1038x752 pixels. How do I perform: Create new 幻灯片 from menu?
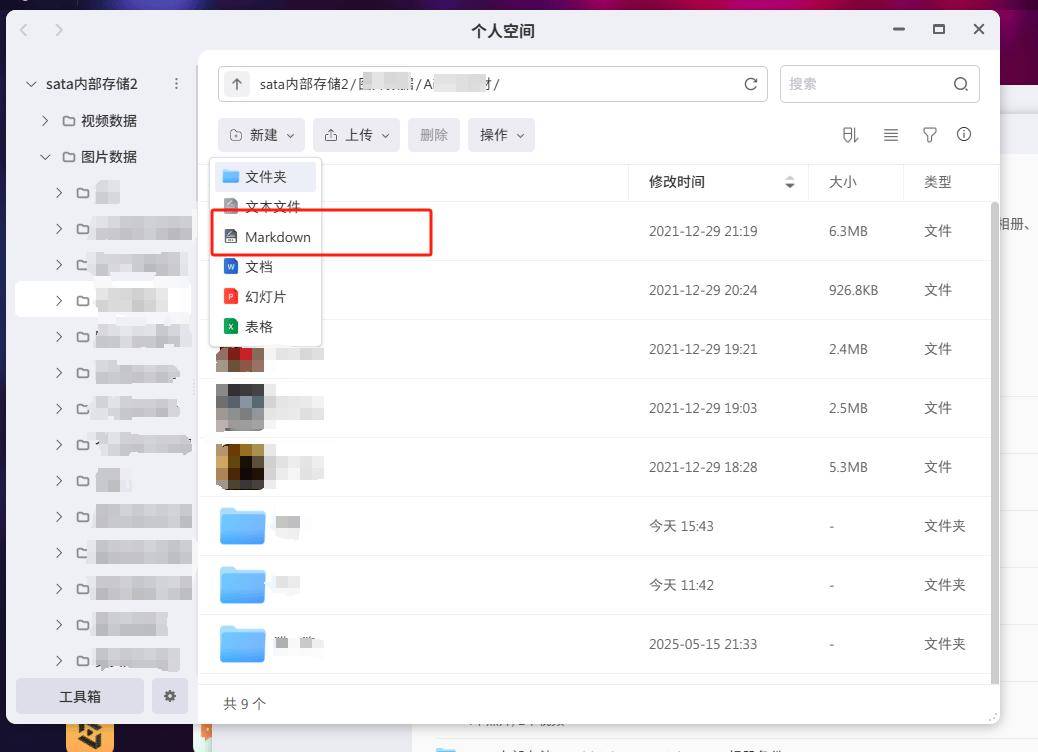pos(265,297)
